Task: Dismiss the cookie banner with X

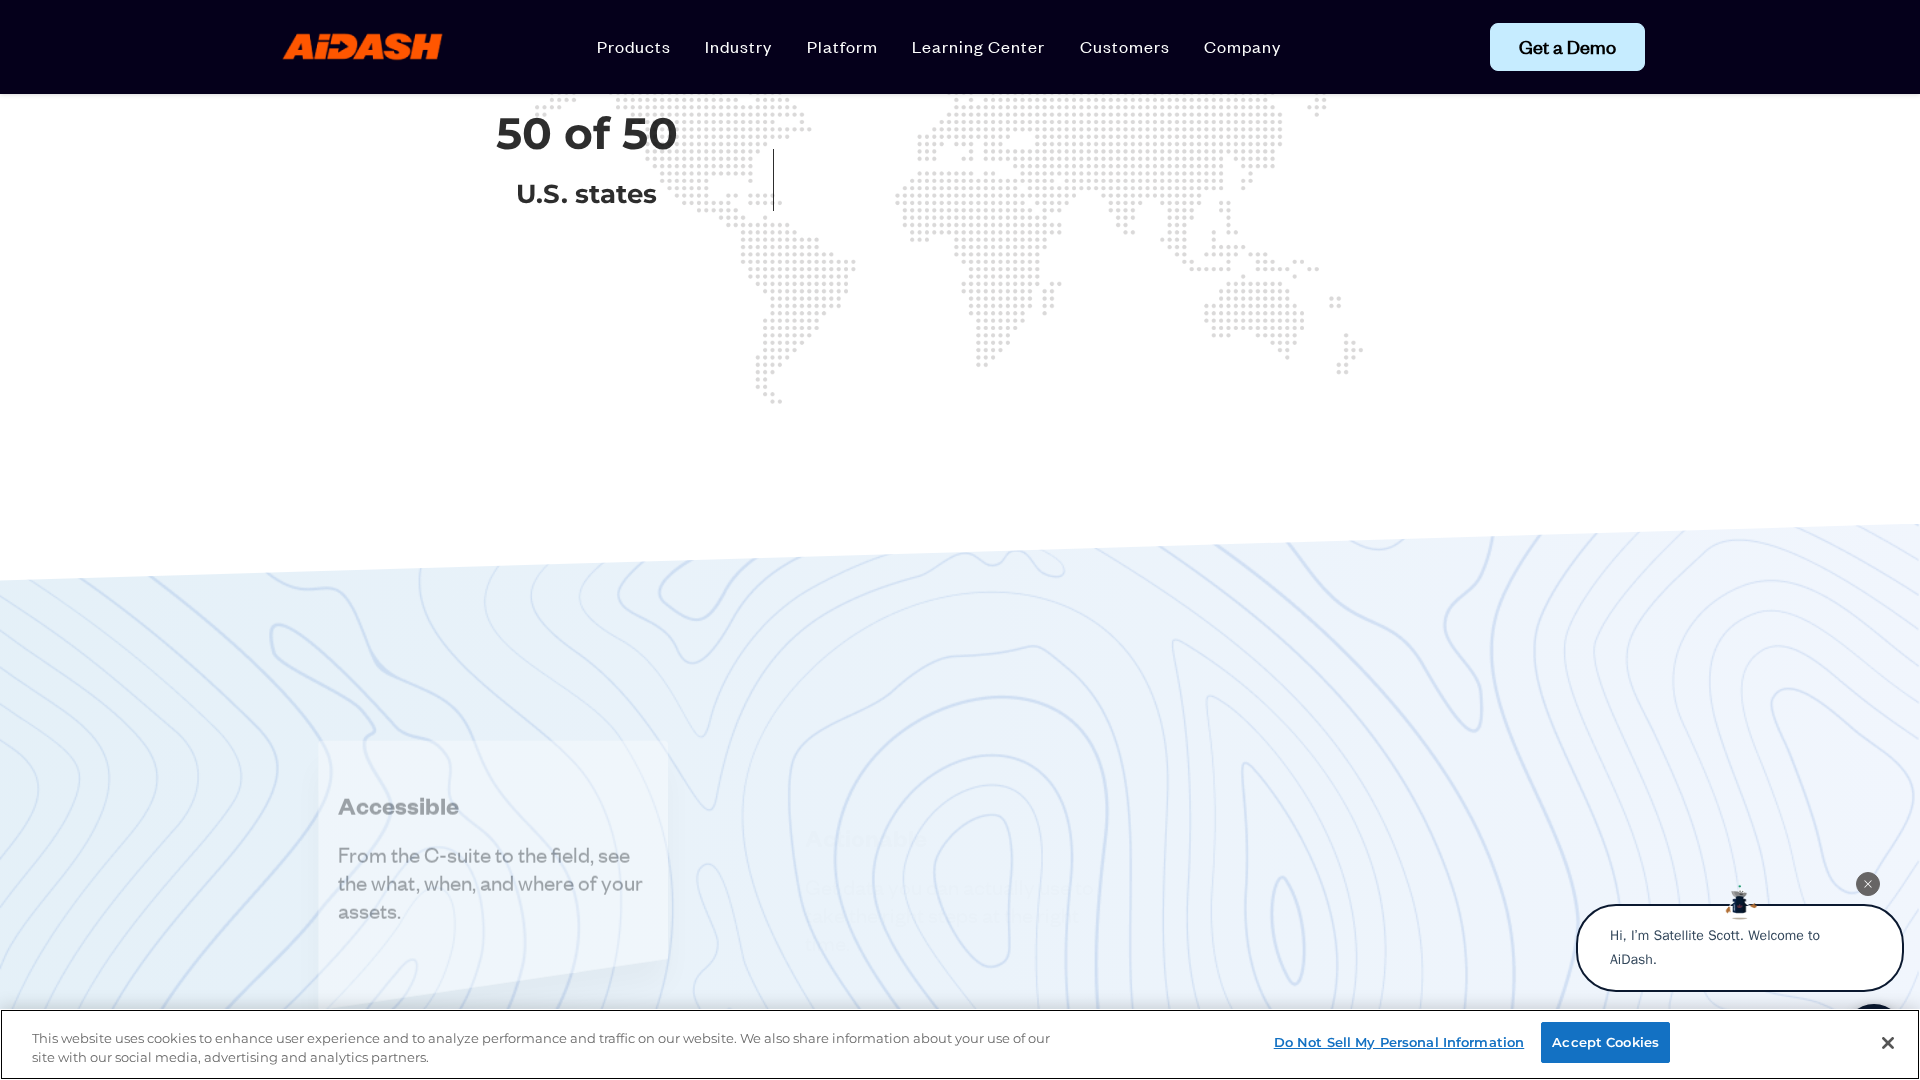Action: (1887, 1043)
